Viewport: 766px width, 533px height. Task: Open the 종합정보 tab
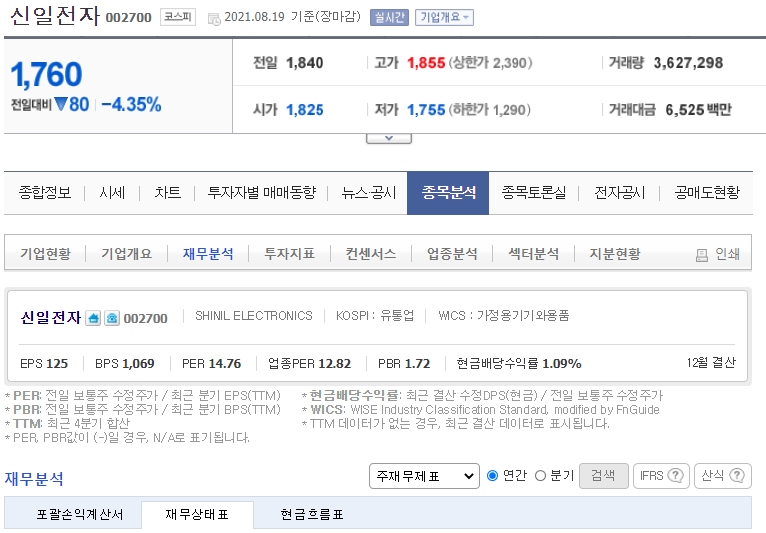[x=45, y=192]
